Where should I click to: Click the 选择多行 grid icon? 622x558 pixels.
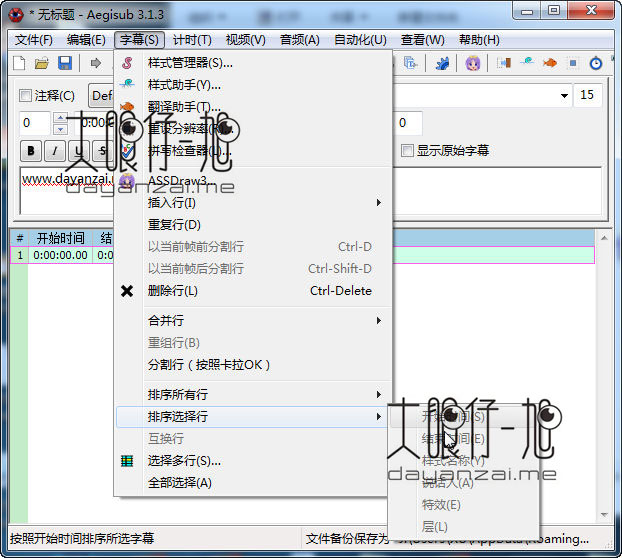point(127,461)
